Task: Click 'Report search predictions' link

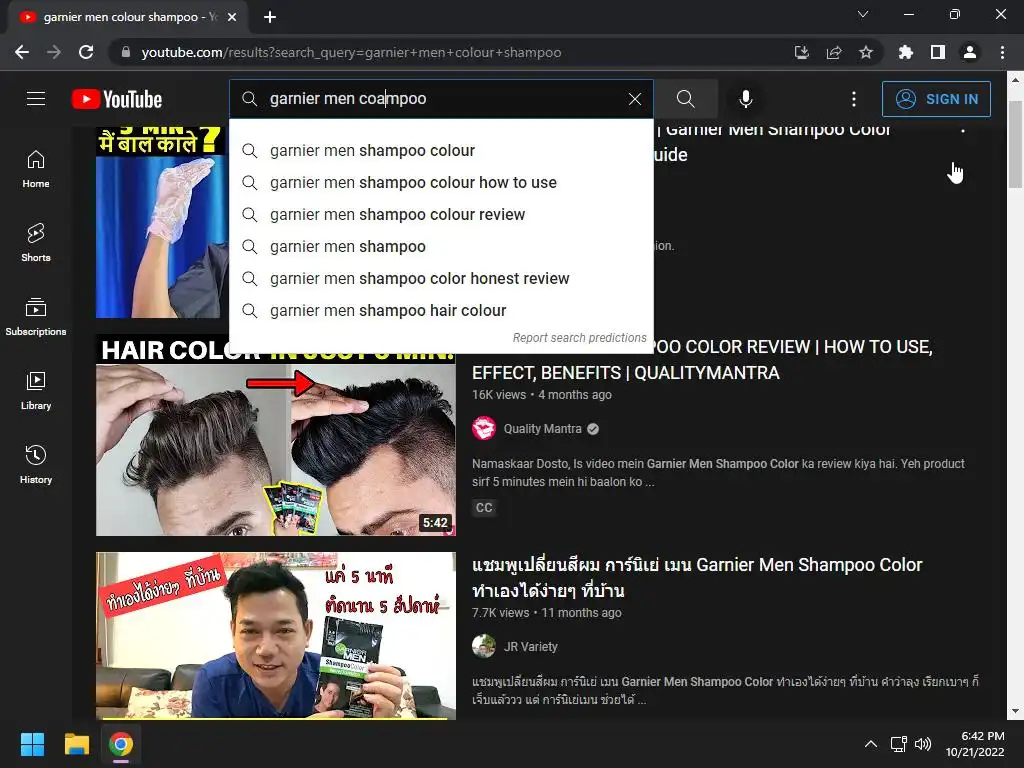Action: 579,338
